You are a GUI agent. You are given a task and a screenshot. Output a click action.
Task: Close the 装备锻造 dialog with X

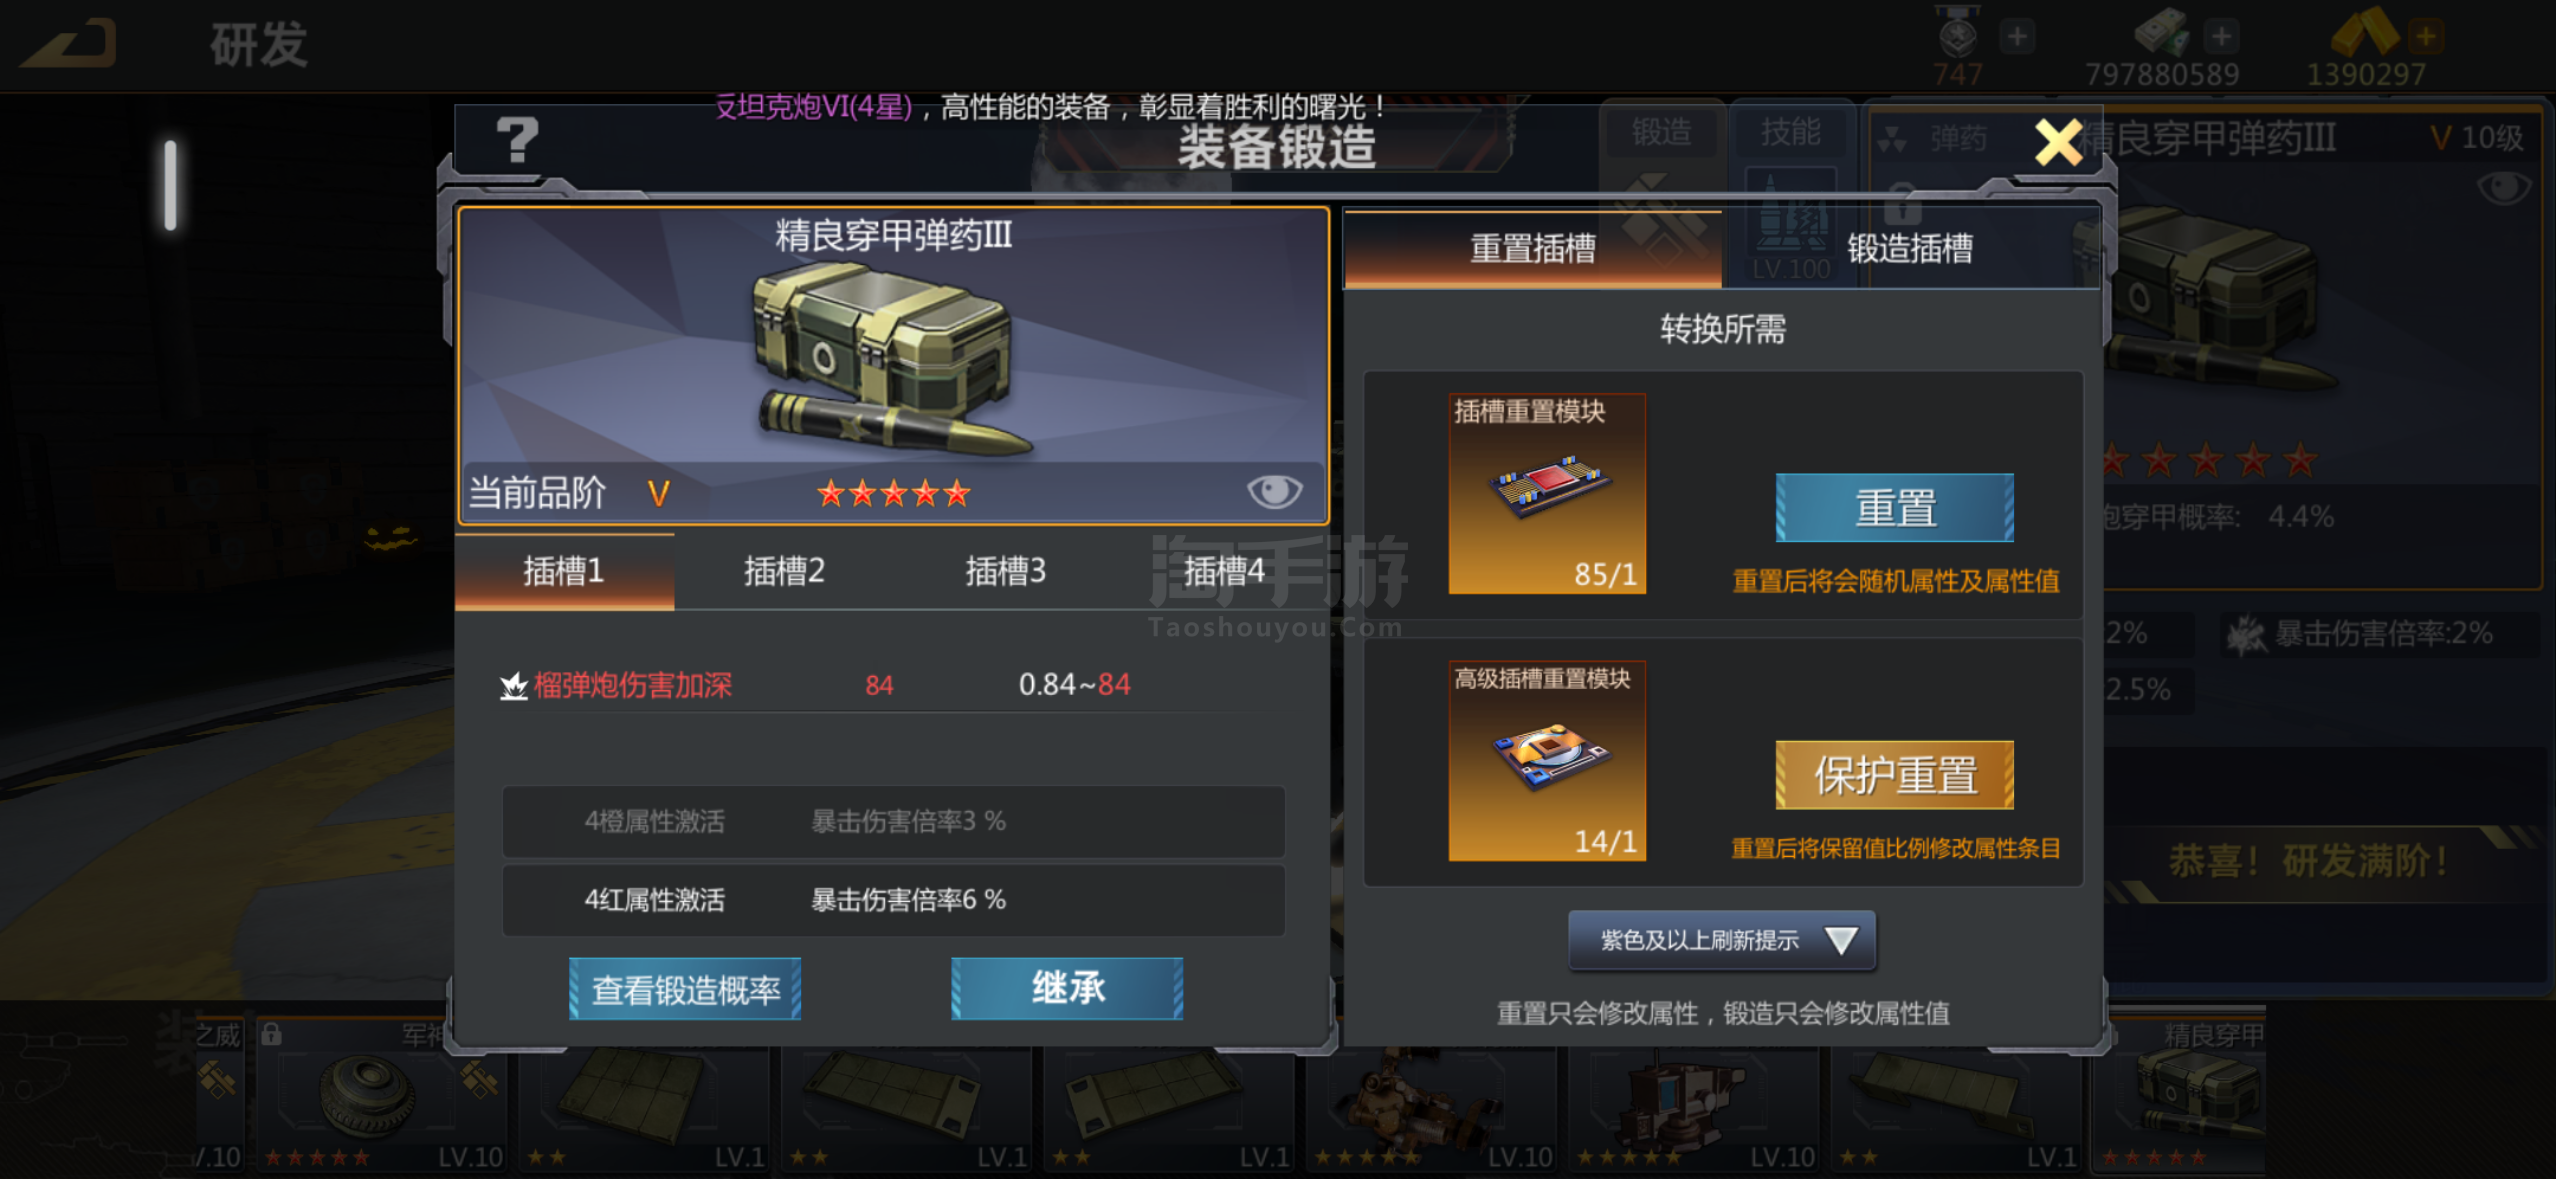[2058, 142]
